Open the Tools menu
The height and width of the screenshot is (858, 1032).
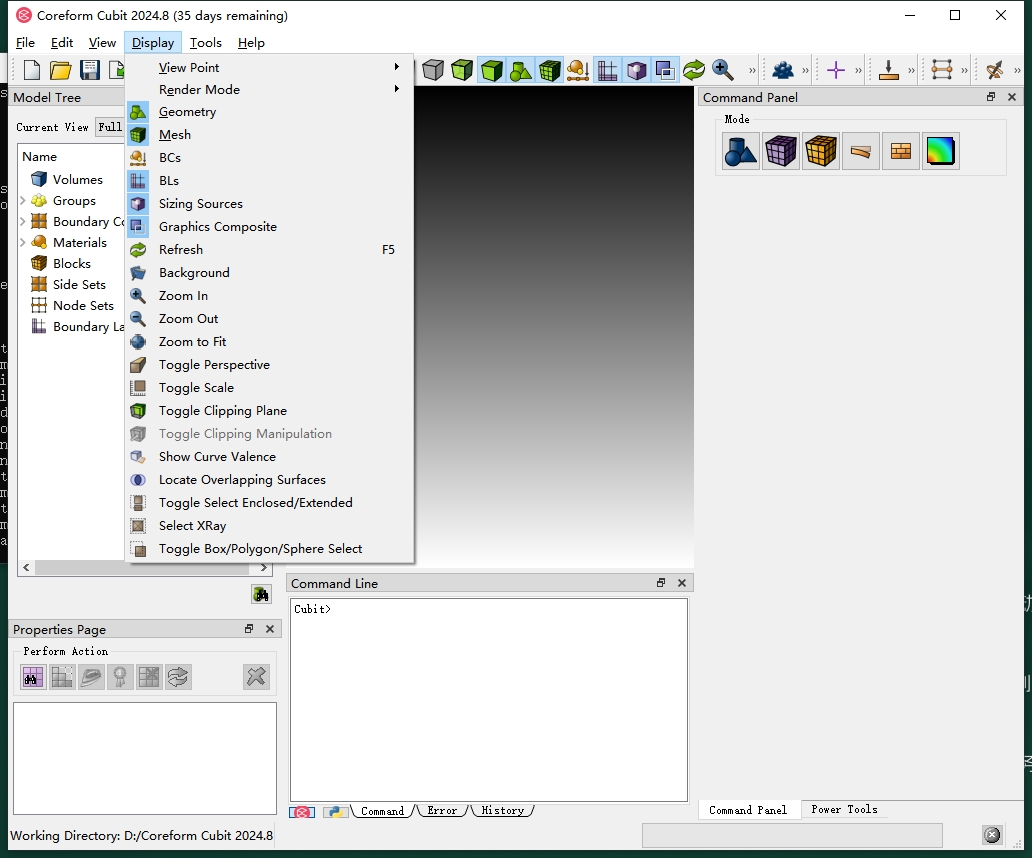[x=206, y=43]
